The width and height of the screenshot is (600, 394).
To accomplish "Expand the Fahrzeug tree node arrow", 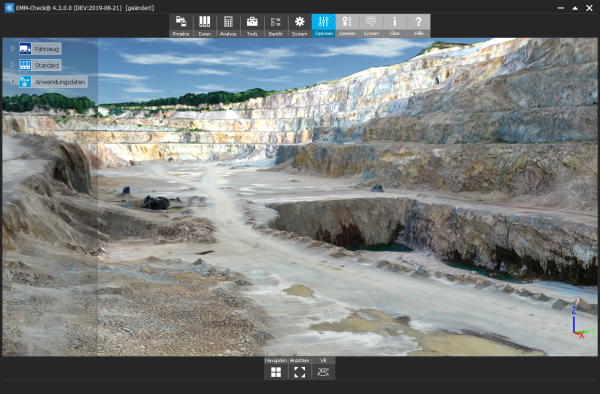I will click(x=12, y=49).
